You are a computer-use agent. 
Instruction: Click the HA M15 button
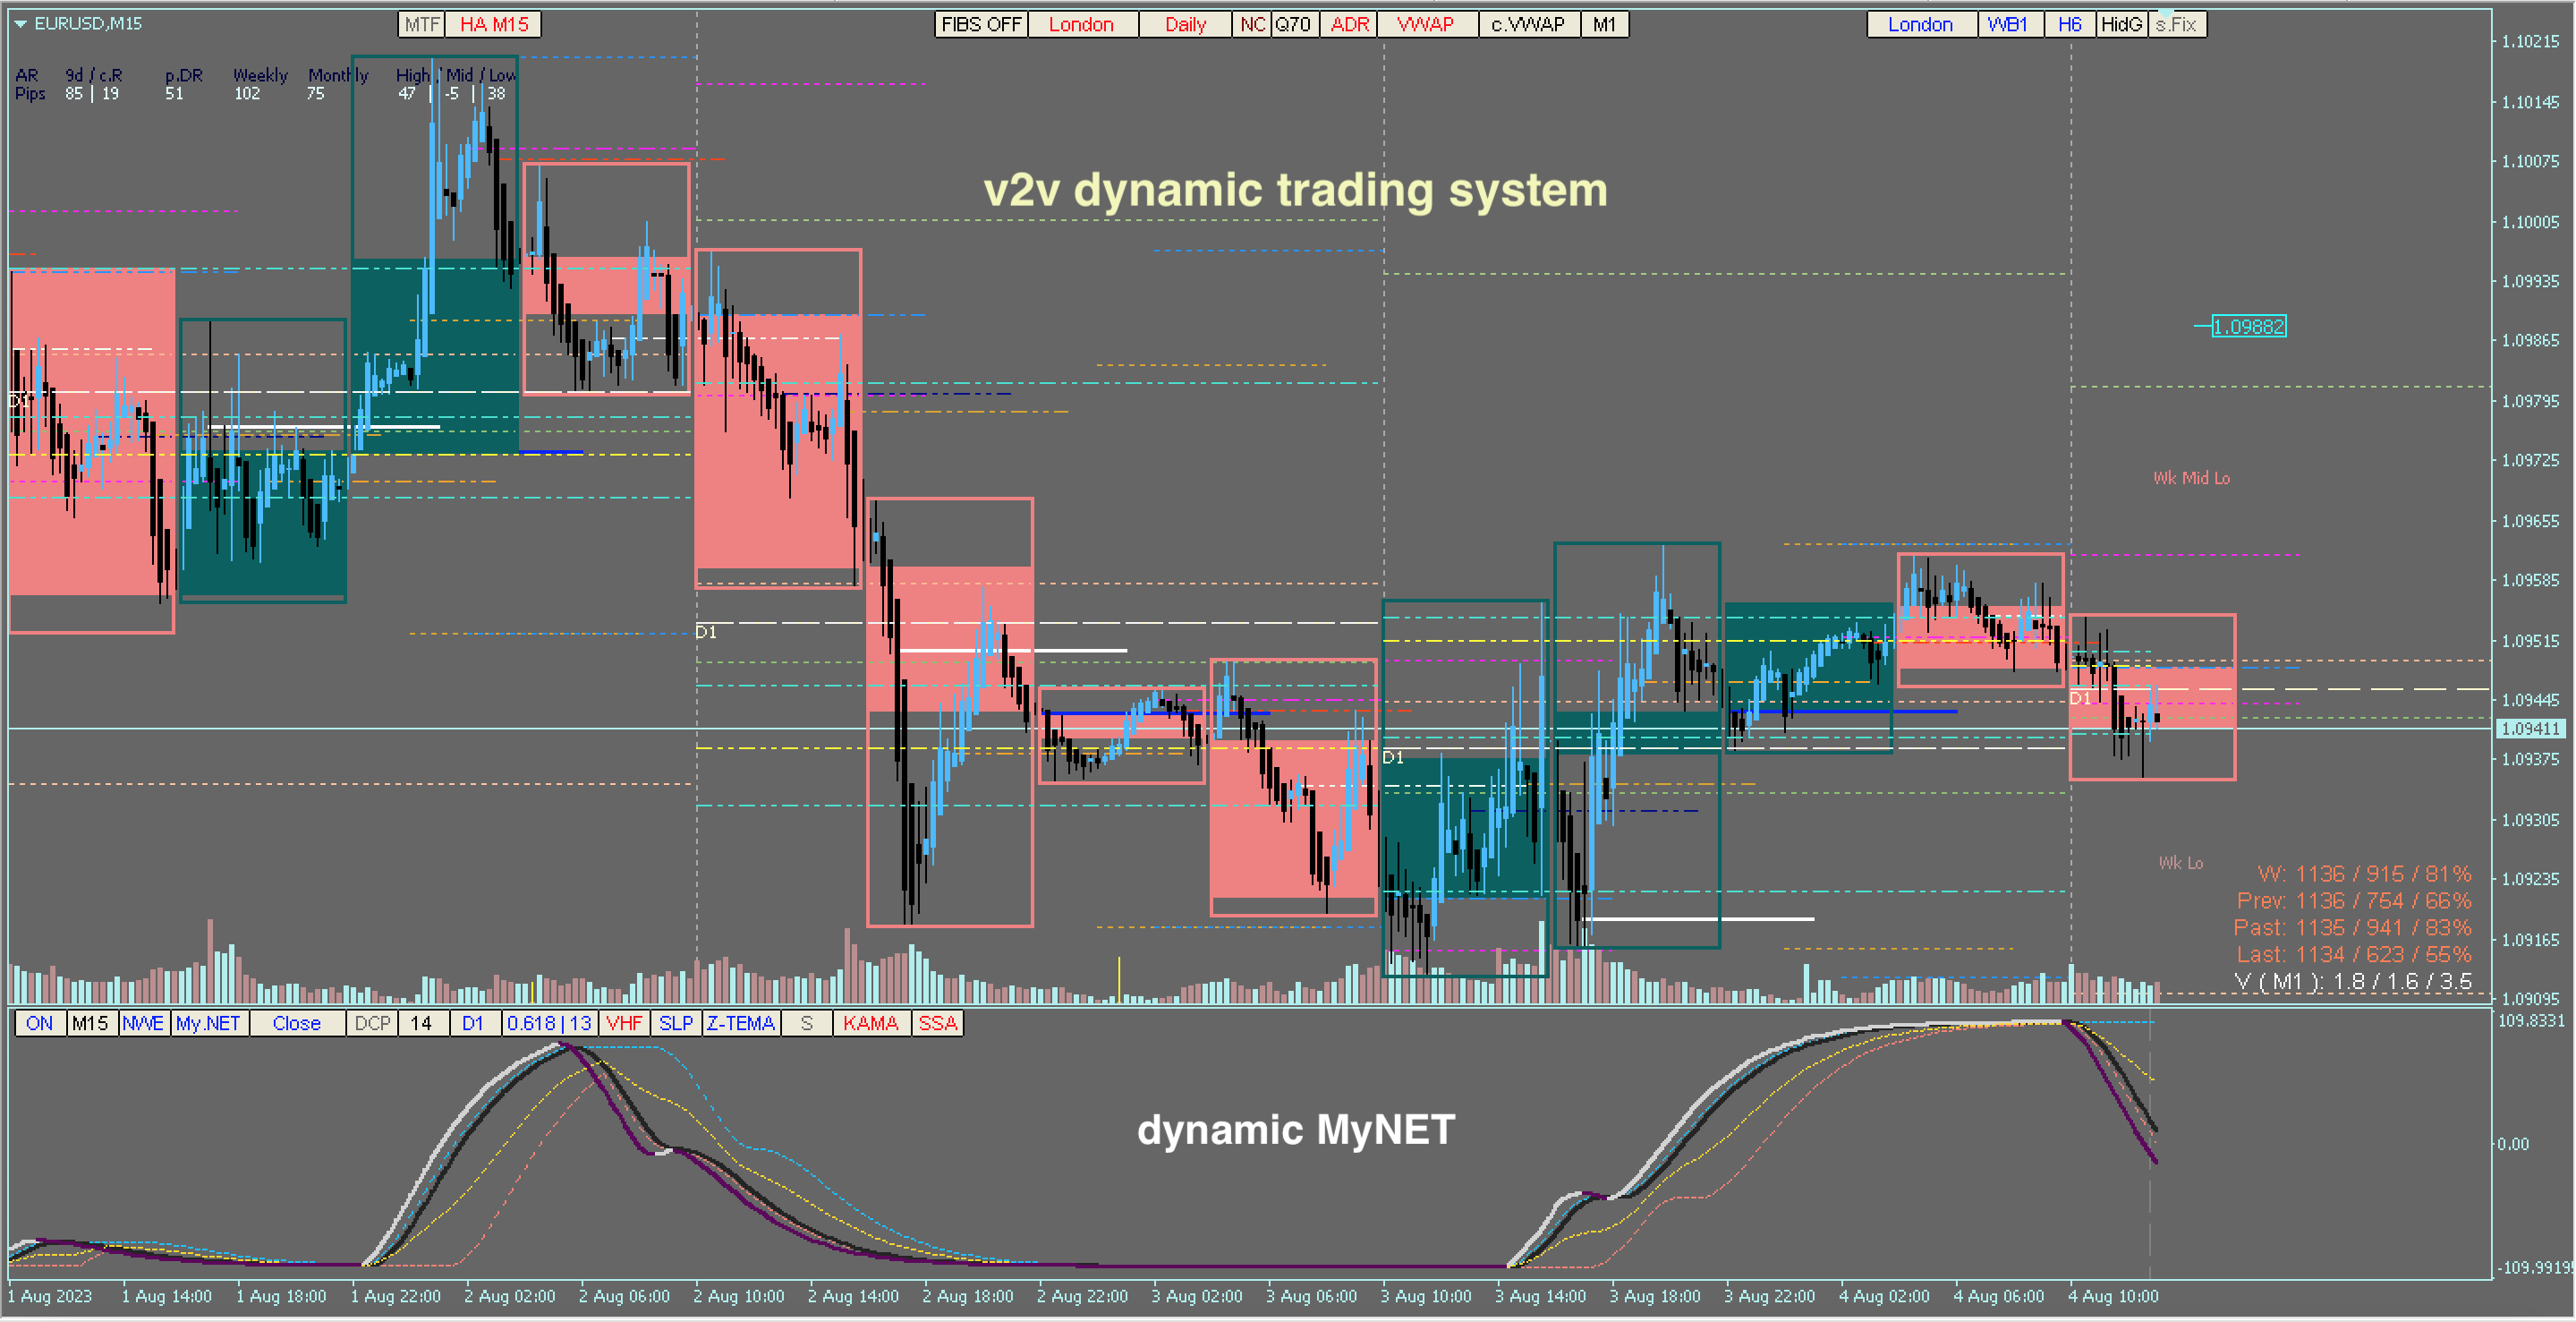point(493,24)
